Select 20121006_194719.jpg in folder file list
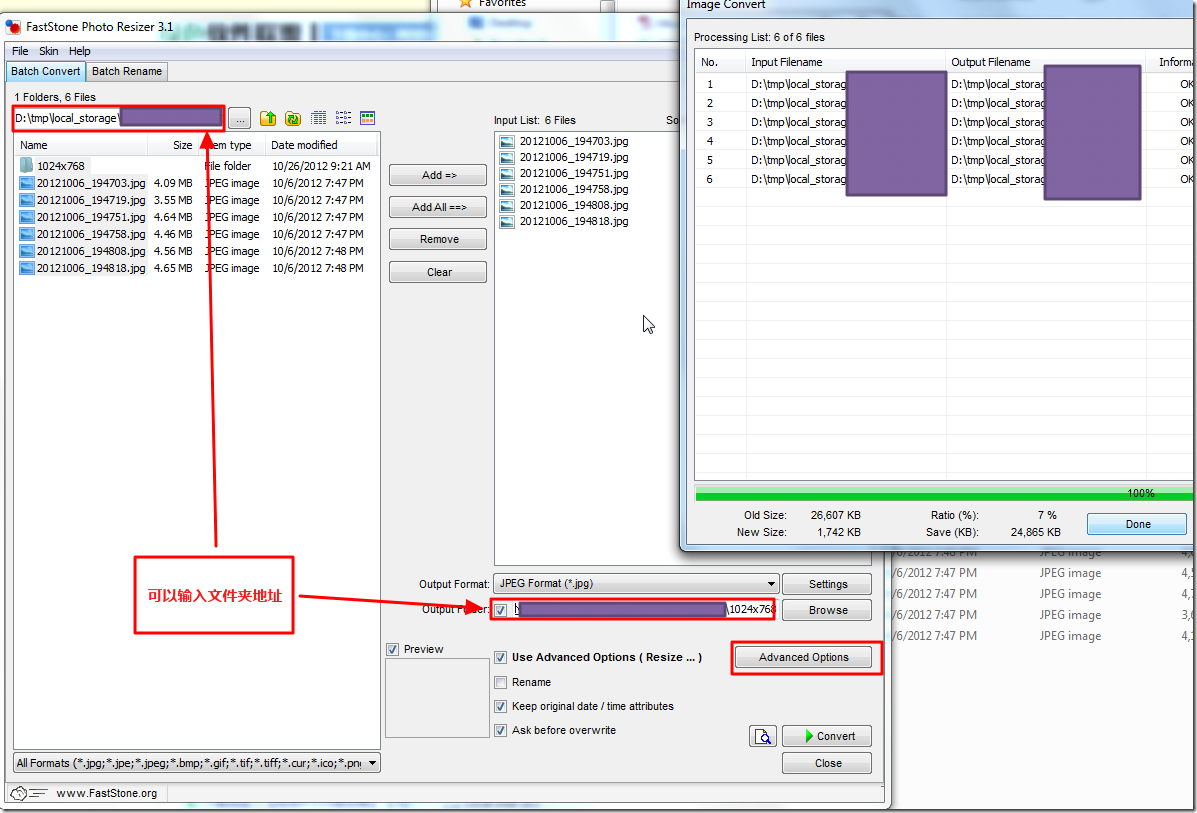The image size is (1197, 813). [82, 200]
